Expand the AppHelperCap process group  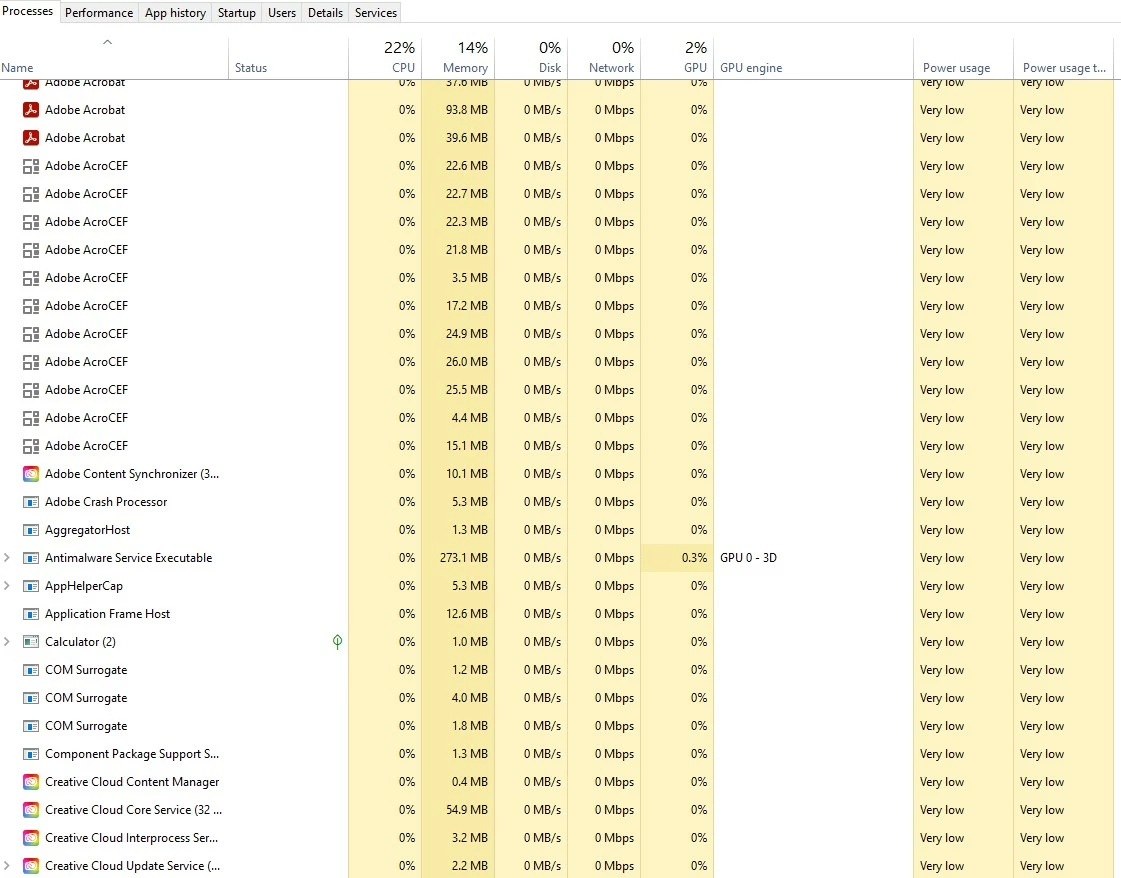7,586
